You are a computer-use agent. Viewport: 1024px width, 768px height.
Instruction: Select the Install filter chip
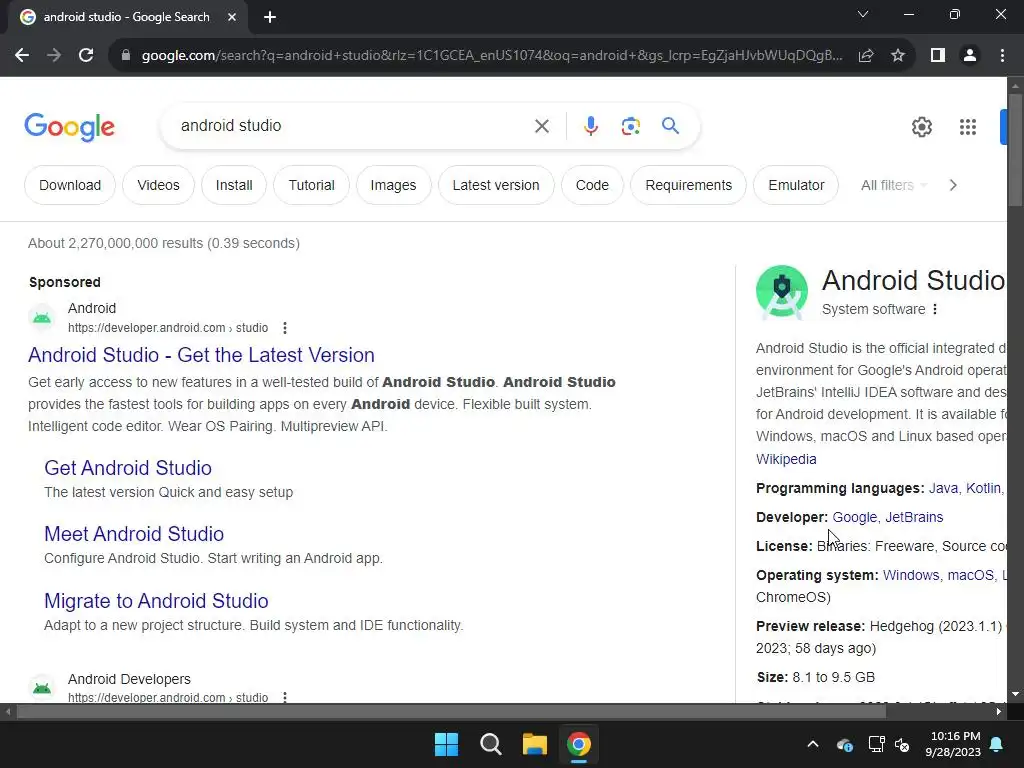[234, 185]
